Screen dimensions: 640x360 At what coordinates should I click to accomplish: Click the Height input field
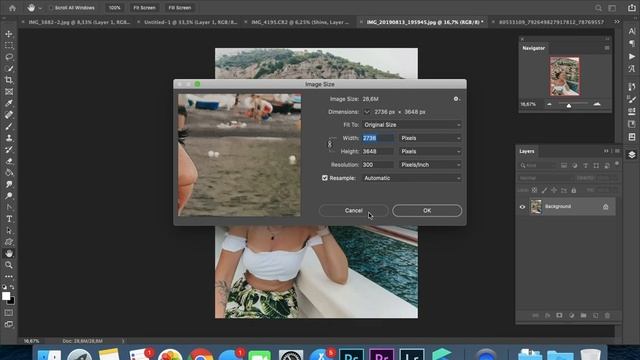pyautogui.click(x=378, y=151)
